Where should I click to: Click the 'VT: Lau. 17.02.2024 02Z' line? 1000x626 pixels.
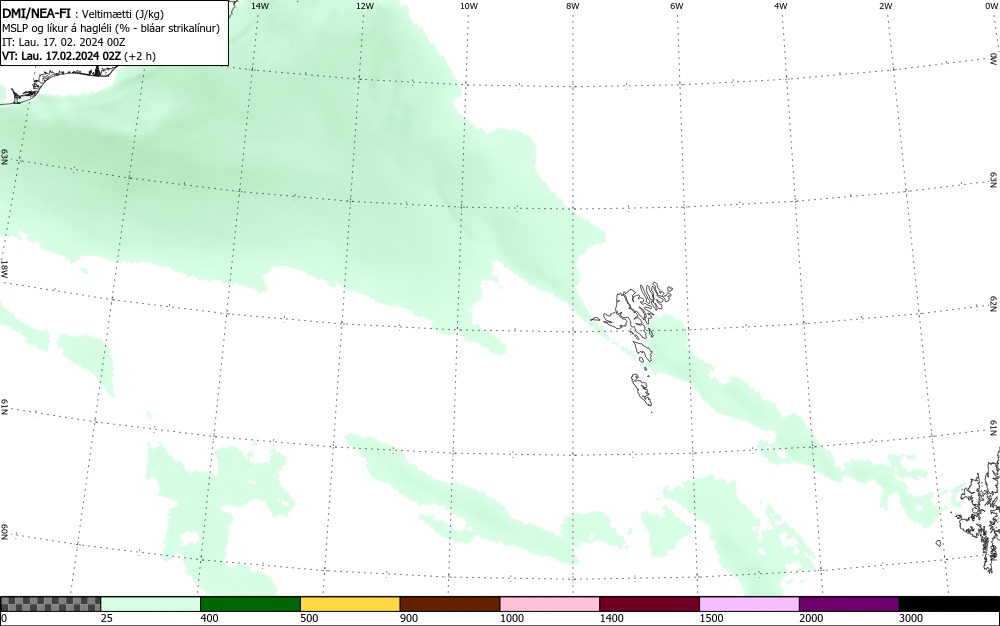pyautogui.click(x=79, y=56)
